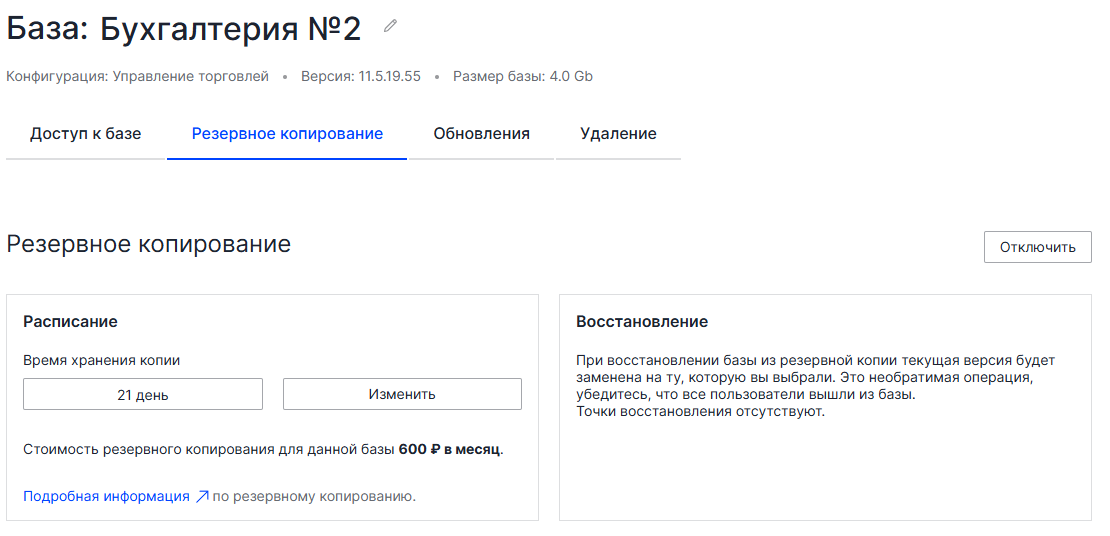Screen dimensions: 1110x536
Task: Switch to the Обновления tab
Action: [x=481, y=134]
